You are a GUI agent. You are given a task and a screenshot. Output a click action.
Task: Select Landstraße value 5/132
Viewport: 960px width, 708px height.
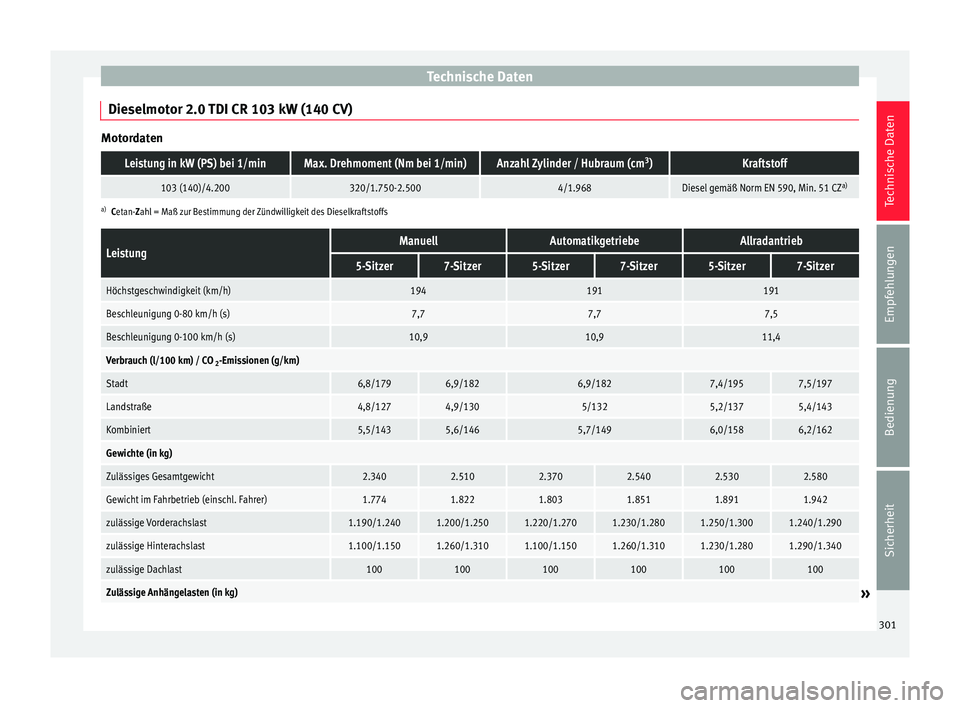[x=594, y=407]
